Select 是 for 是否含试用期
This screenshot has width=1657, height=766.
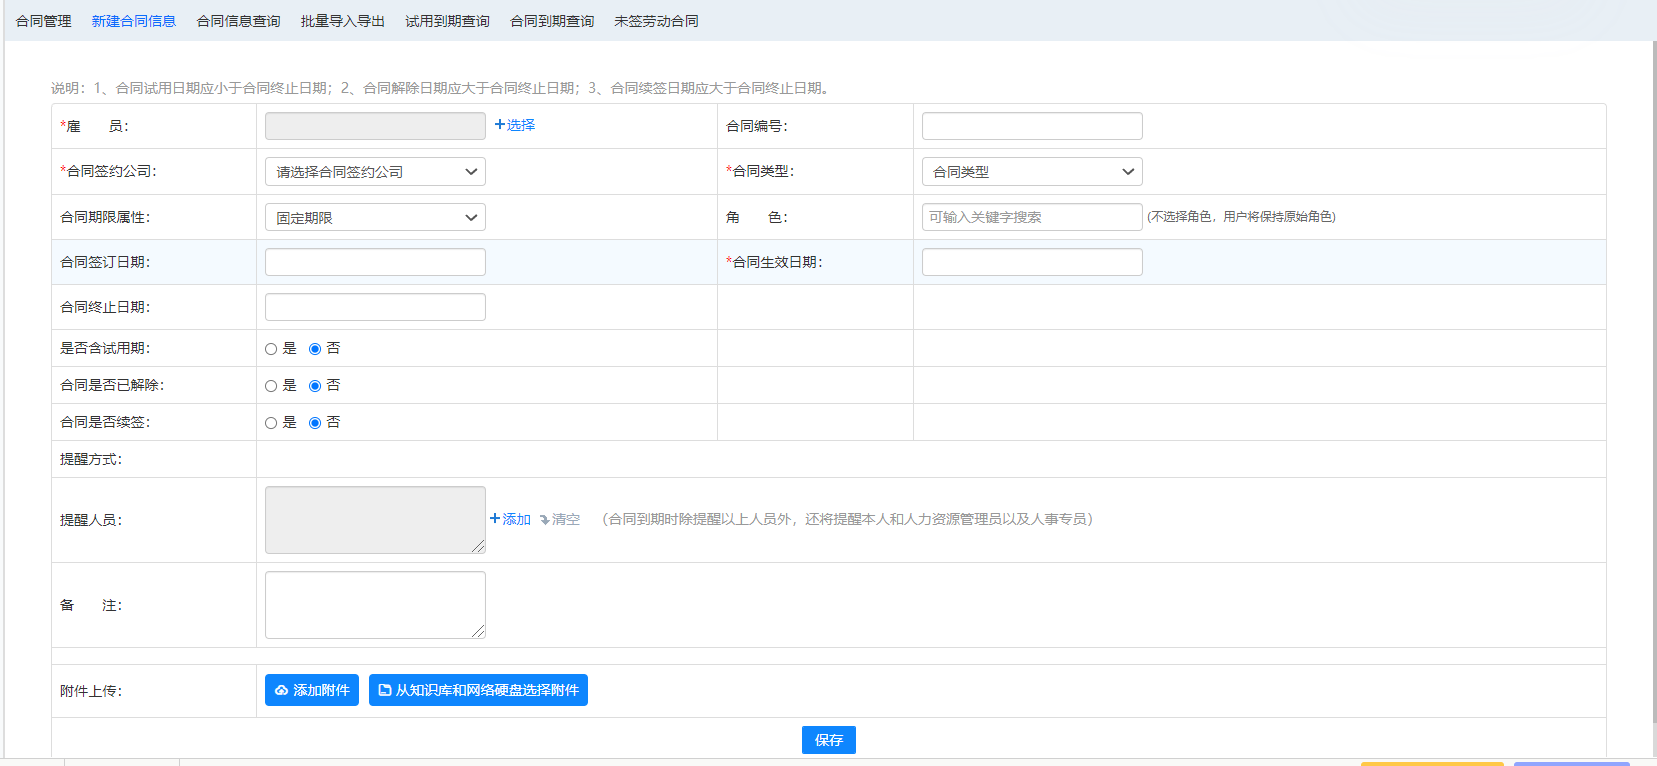point(271,349)
